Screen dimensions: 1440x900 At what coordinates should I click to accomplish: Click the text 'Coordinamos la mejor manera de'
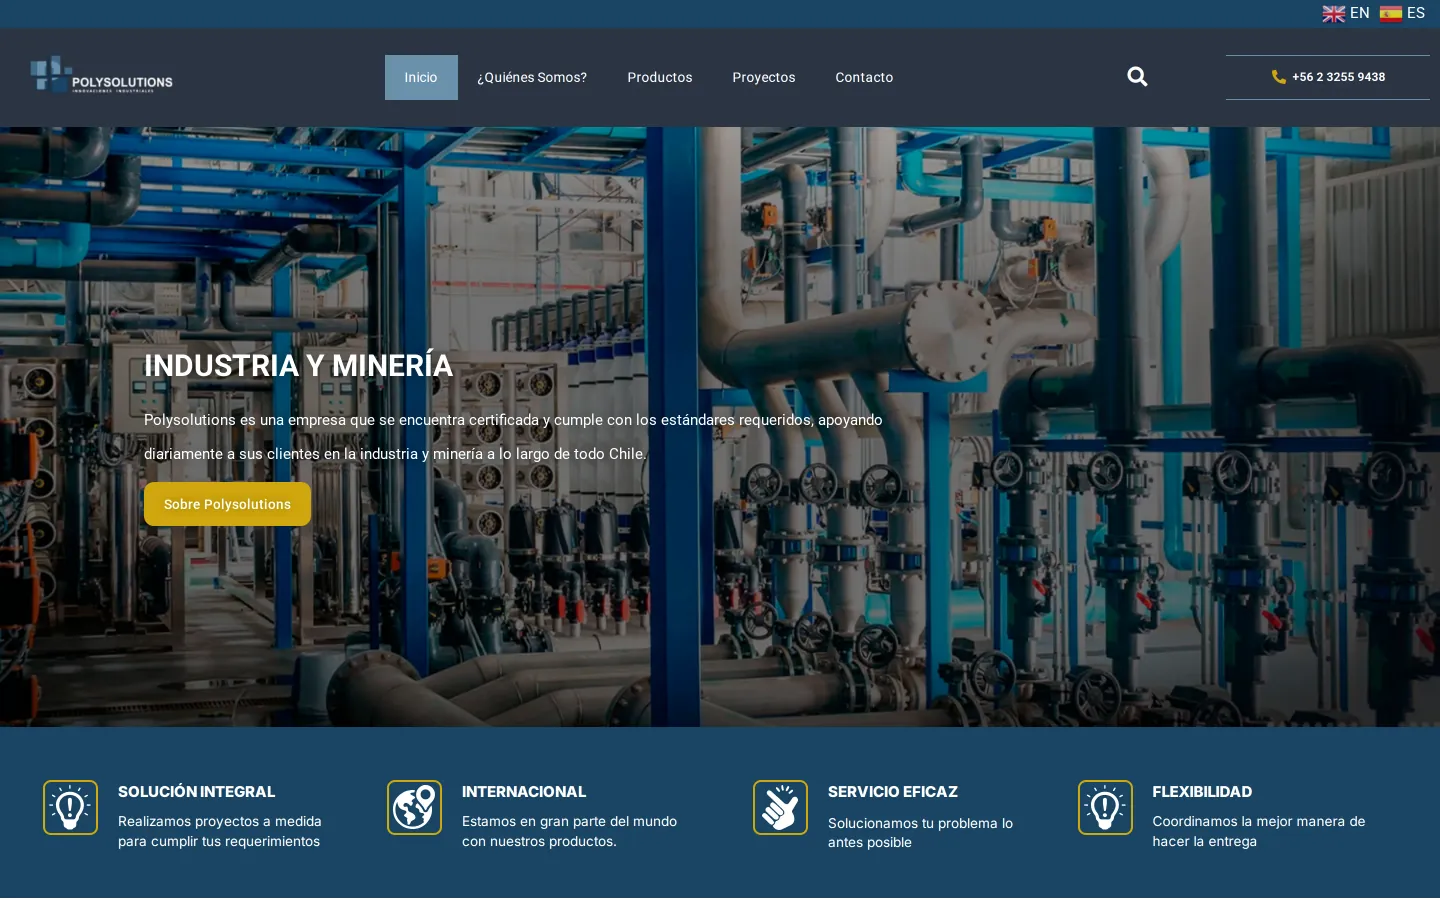(1258, 821)
